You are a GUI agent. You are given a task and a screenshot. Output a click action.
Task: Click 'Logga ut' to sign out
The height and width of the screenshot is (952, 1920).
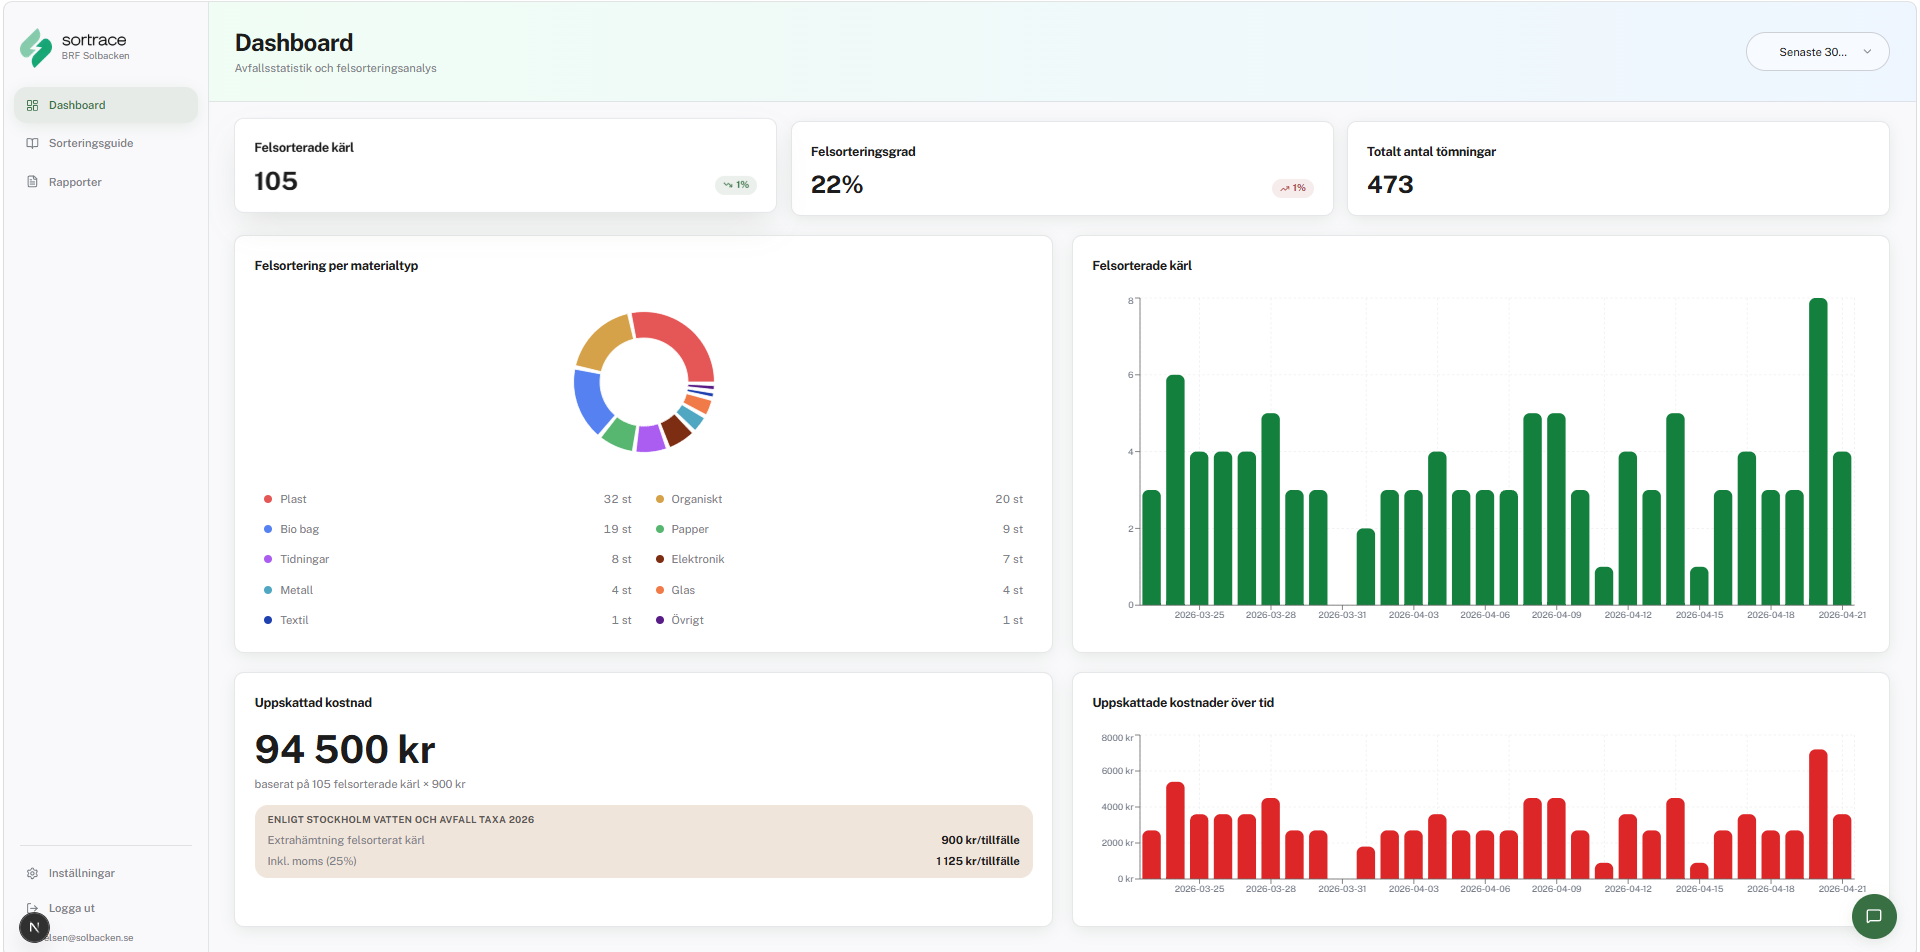coord(71,907)
